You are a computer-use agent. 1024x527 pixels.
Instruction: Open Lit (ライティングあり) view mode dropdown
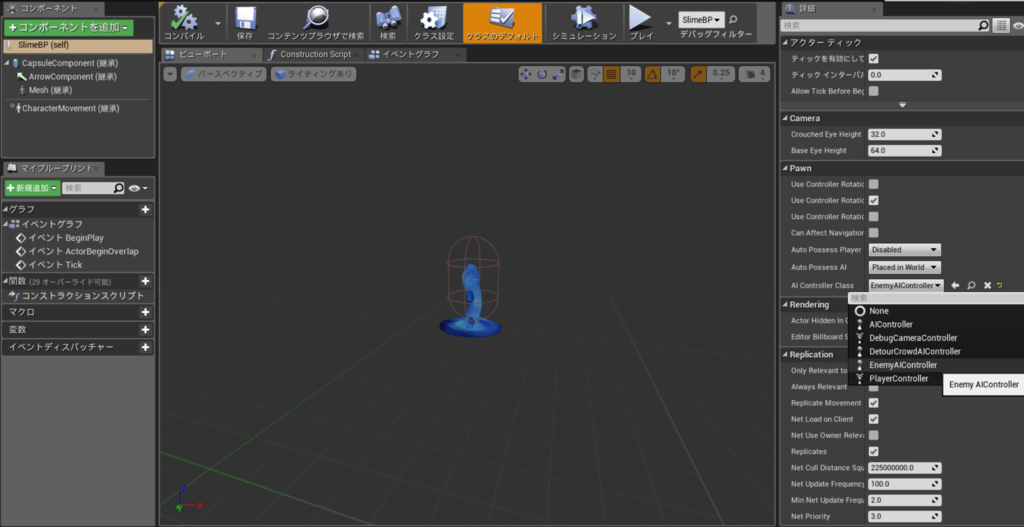pos(313,74)
